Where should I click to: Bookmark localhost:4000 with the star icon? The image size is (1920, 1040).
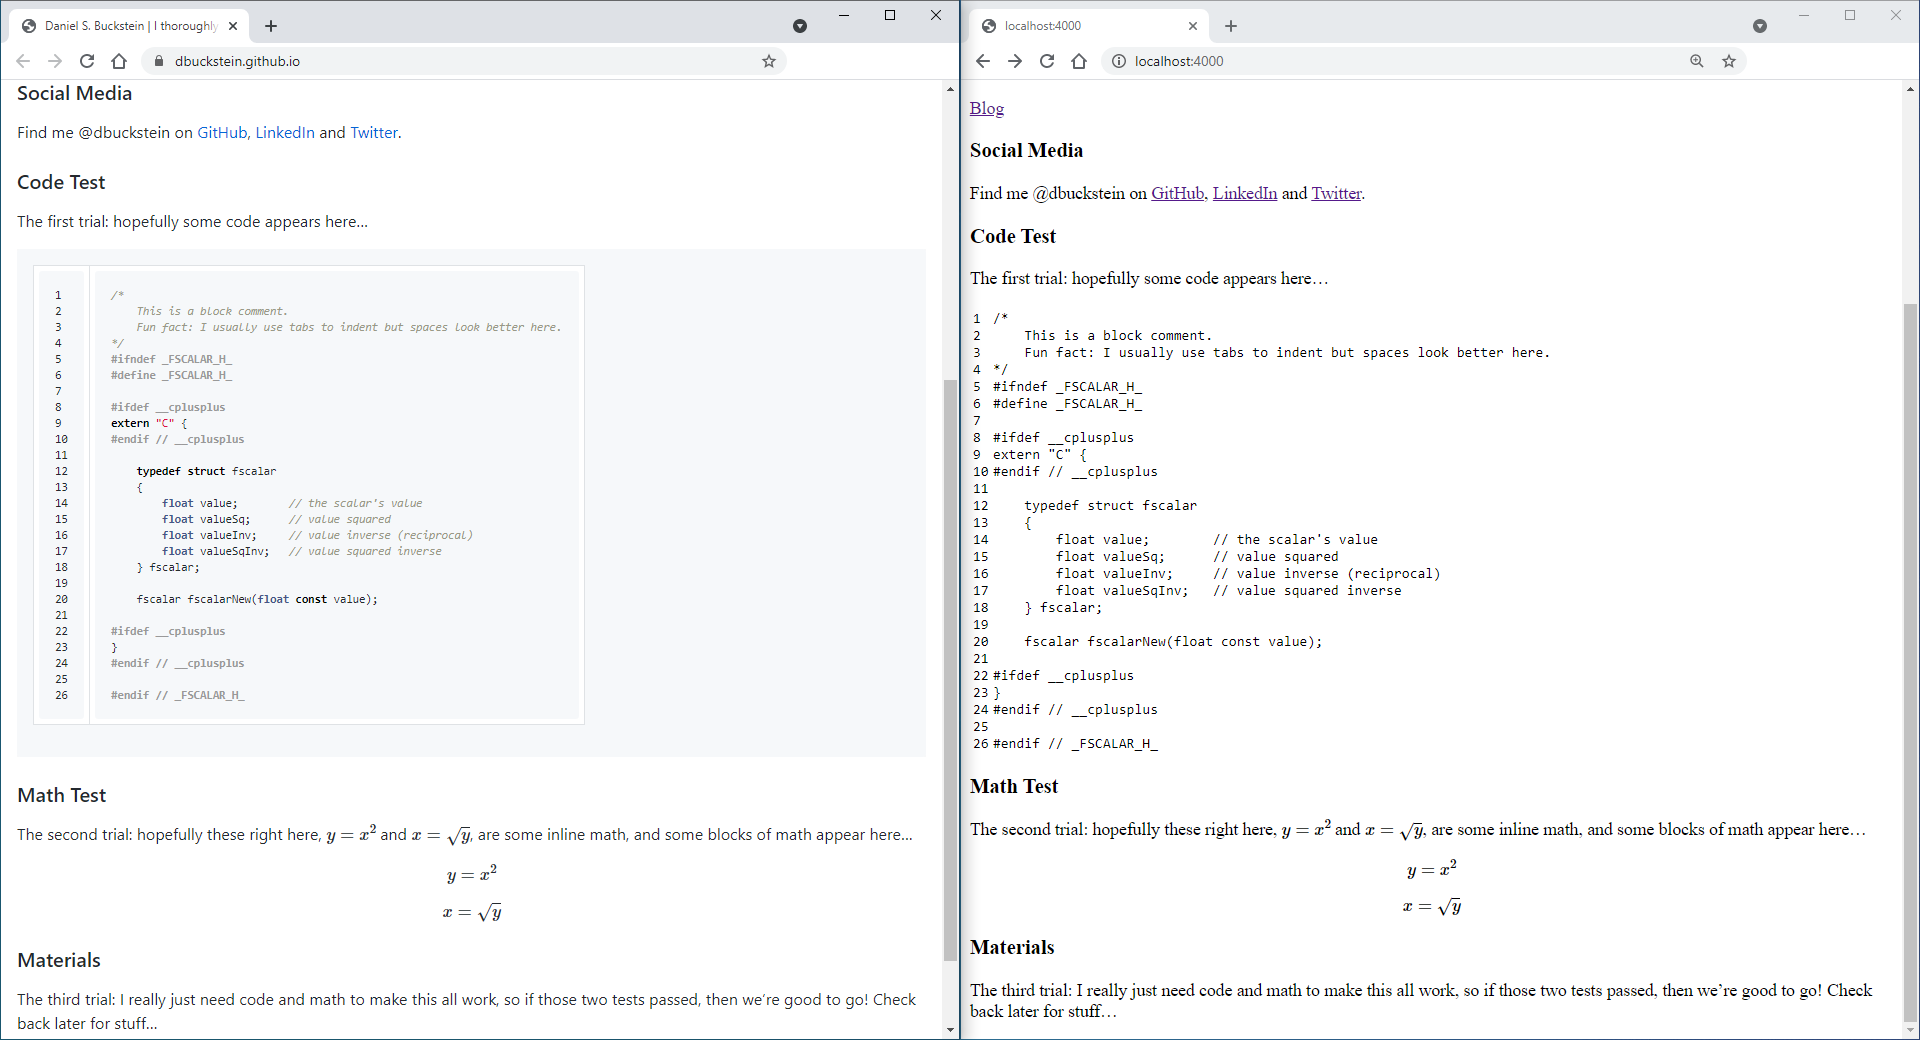click(x=1729, y=61)
